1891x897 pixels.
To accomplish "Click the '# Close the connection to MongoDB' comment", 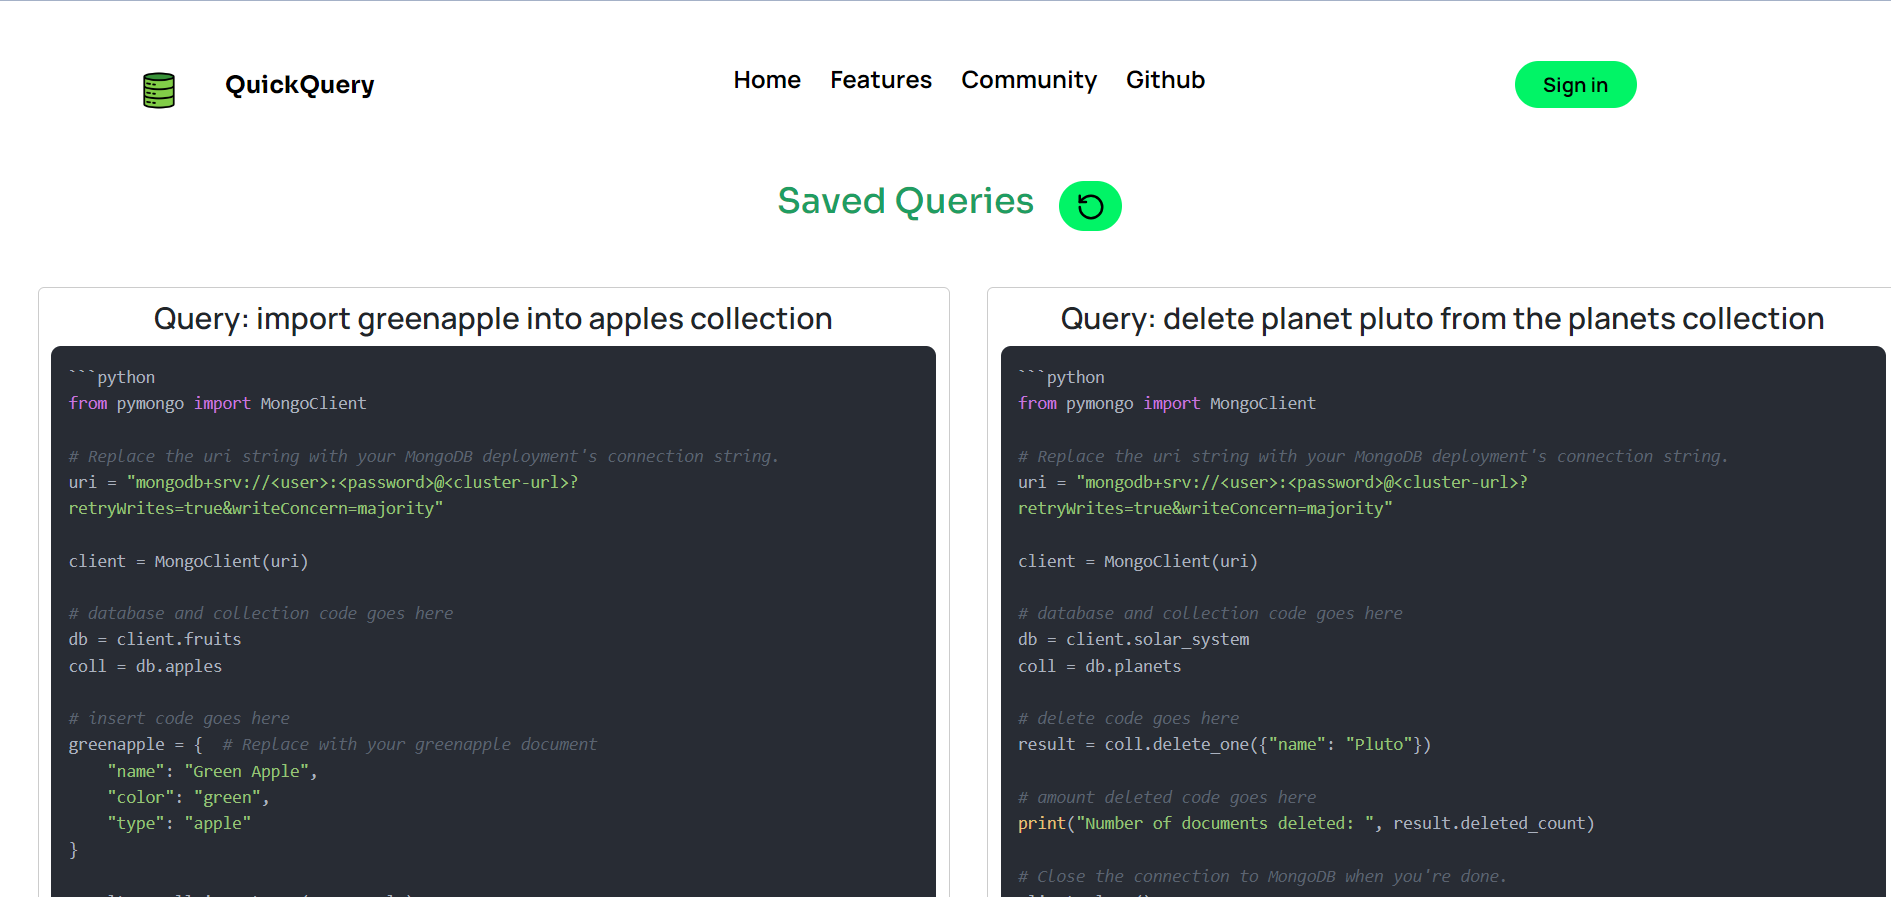I will [1262, 876].
